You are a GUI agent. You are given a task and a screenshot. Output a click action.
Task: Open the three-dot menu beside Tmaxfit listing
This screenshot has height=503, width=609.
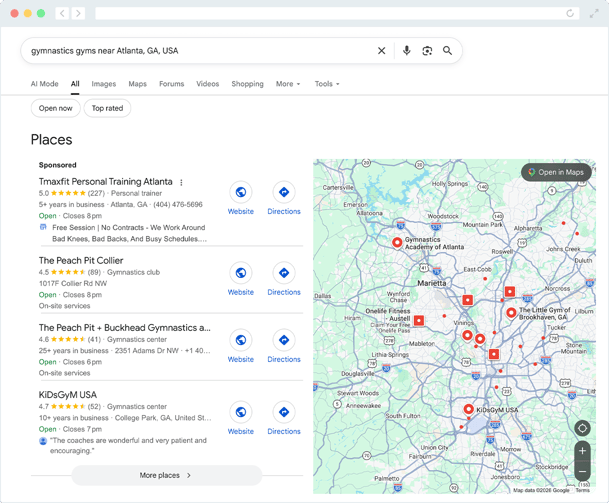[181, 182]
